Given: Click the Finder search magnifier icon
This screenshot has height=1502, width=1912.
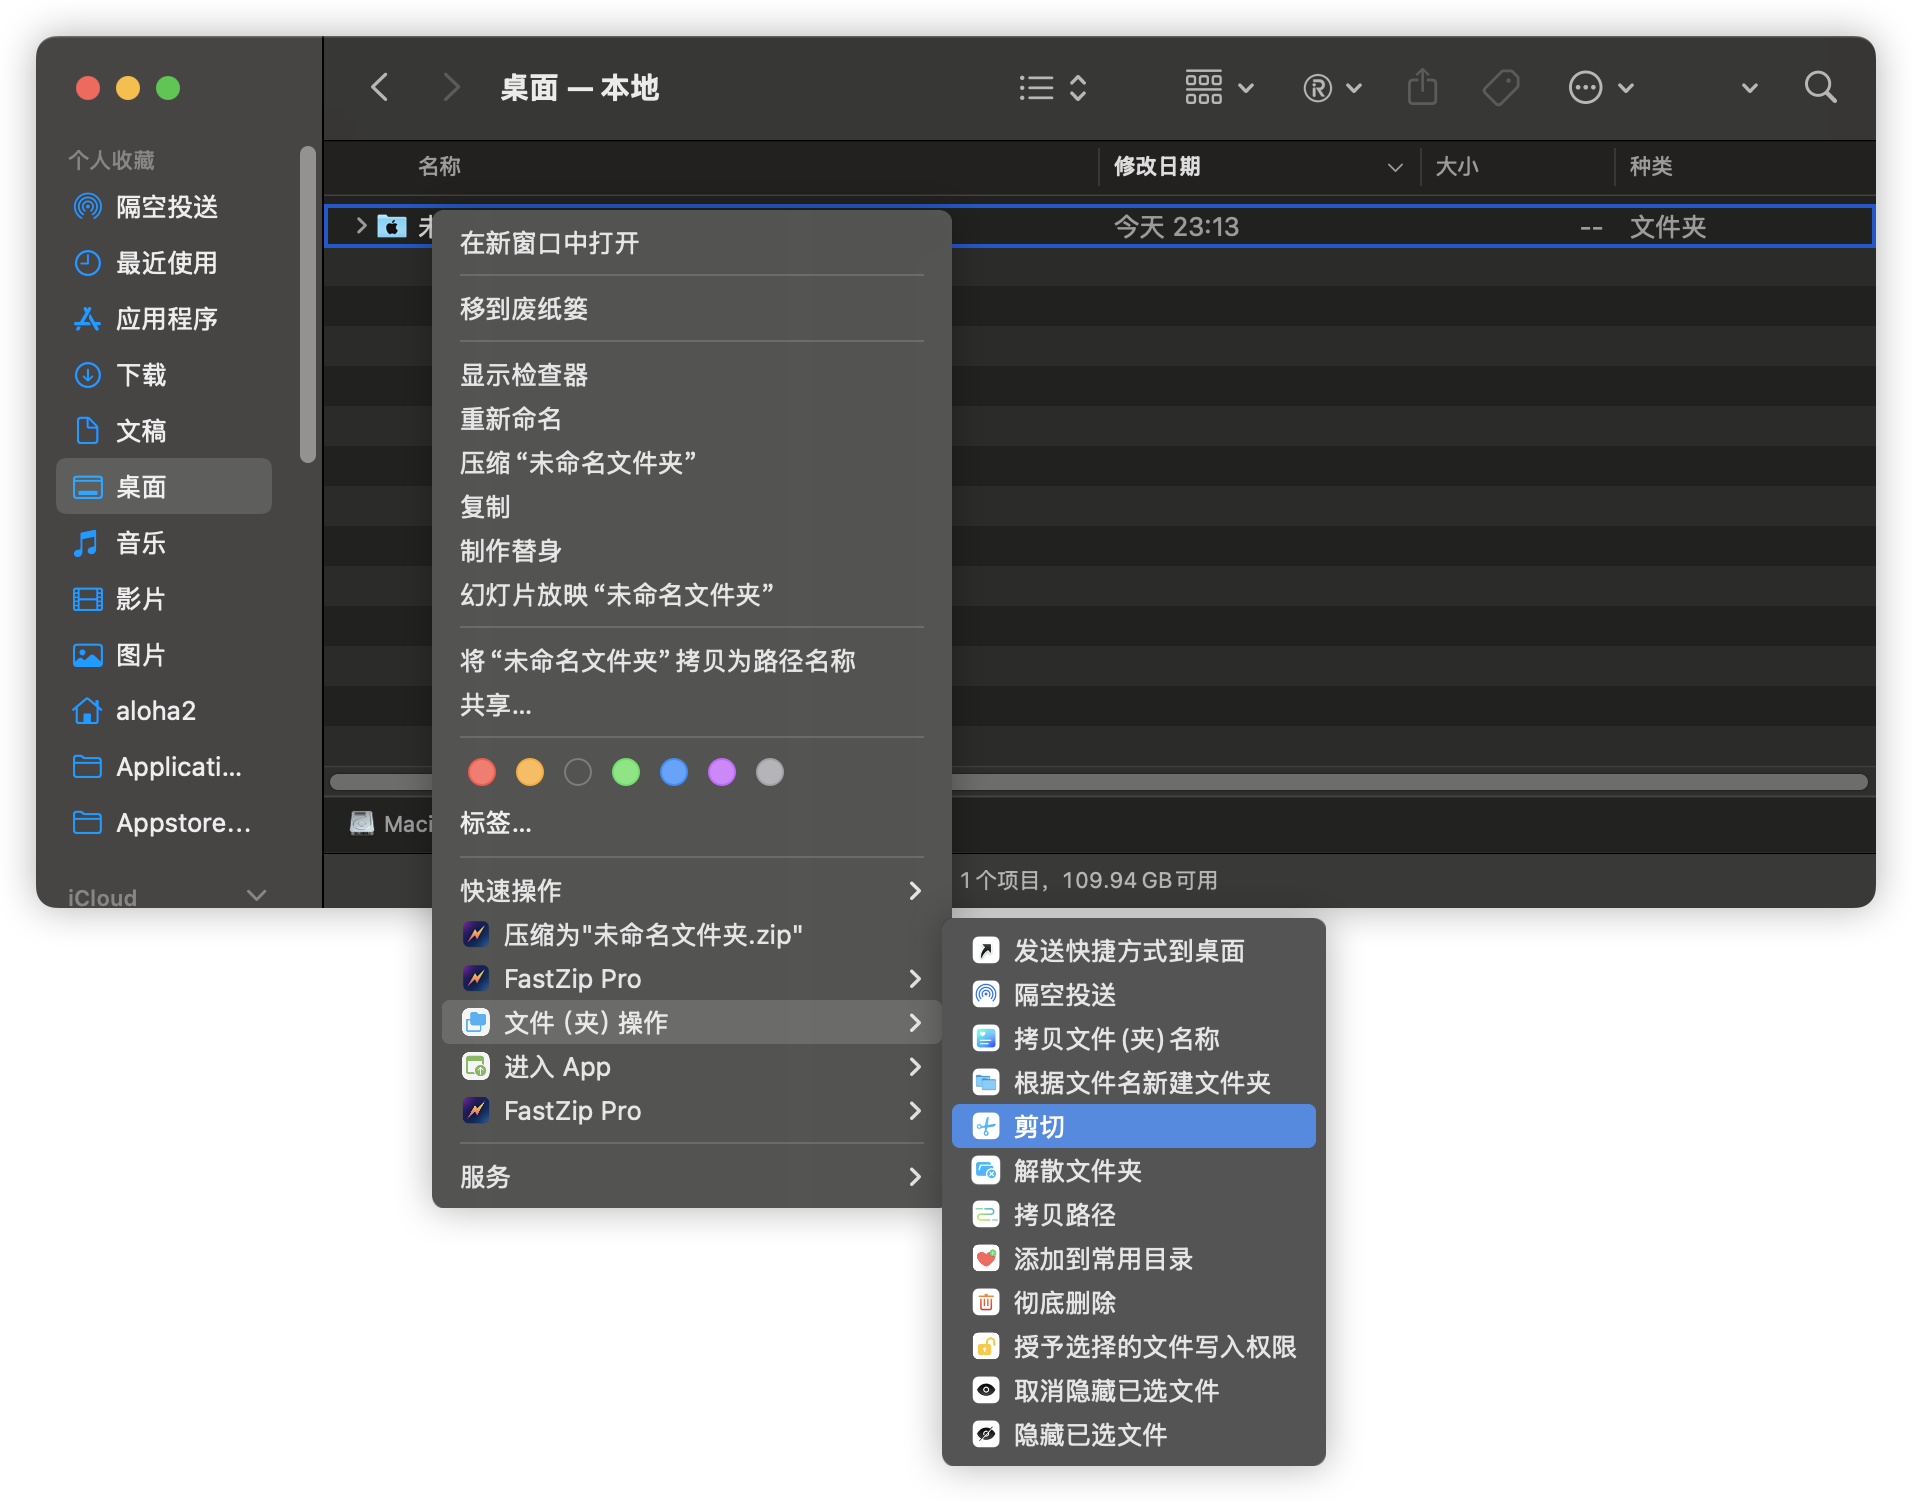Looking at the screenshot, I should pos(1820,88).
